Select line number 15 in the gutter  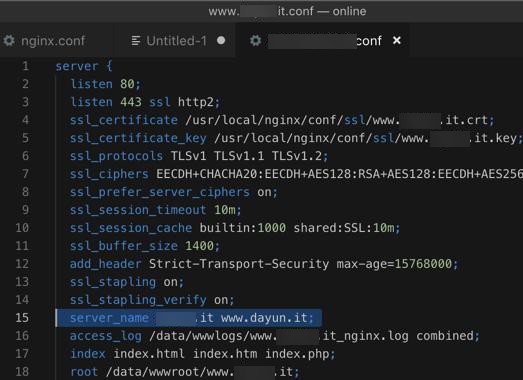click(22, 318)
